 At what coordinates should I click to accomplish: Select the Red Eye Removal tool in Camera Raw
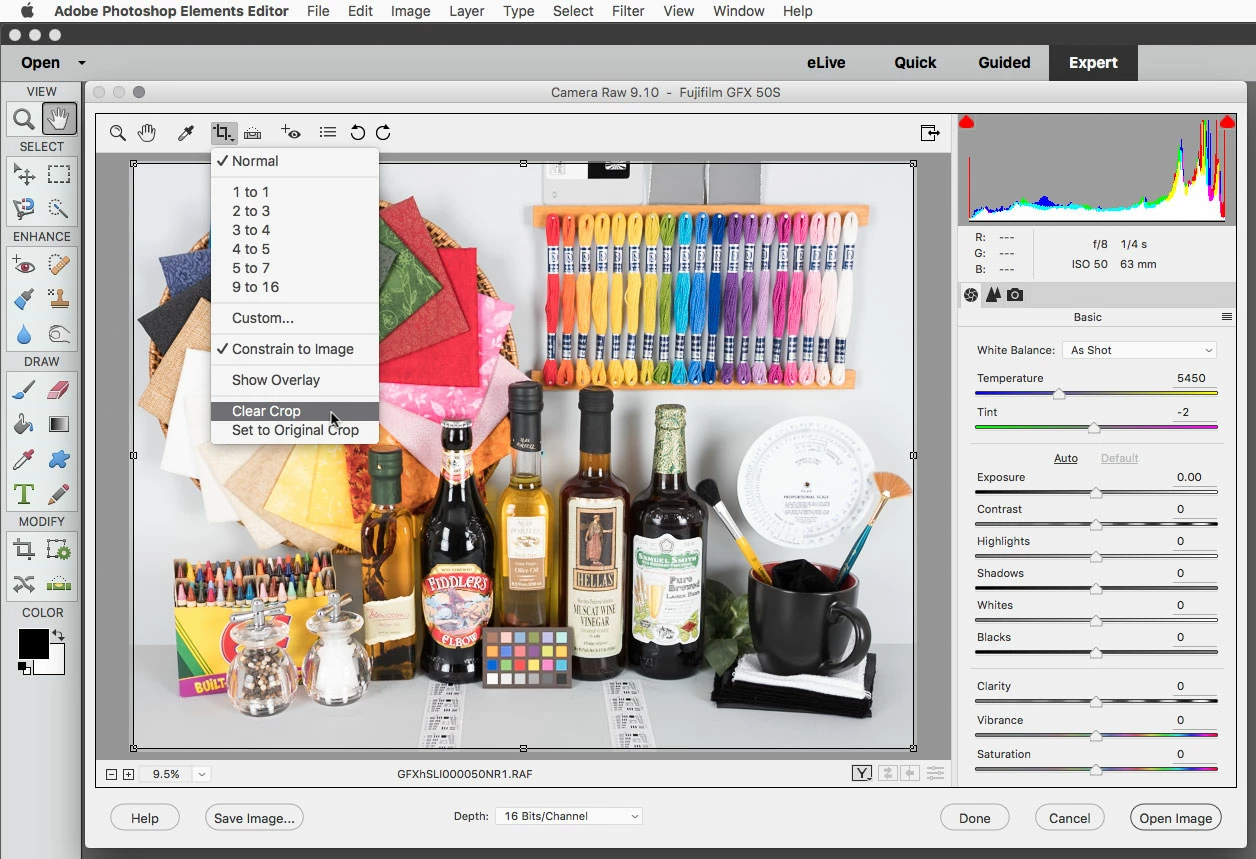pyautogui.click(x=291, y=132)
